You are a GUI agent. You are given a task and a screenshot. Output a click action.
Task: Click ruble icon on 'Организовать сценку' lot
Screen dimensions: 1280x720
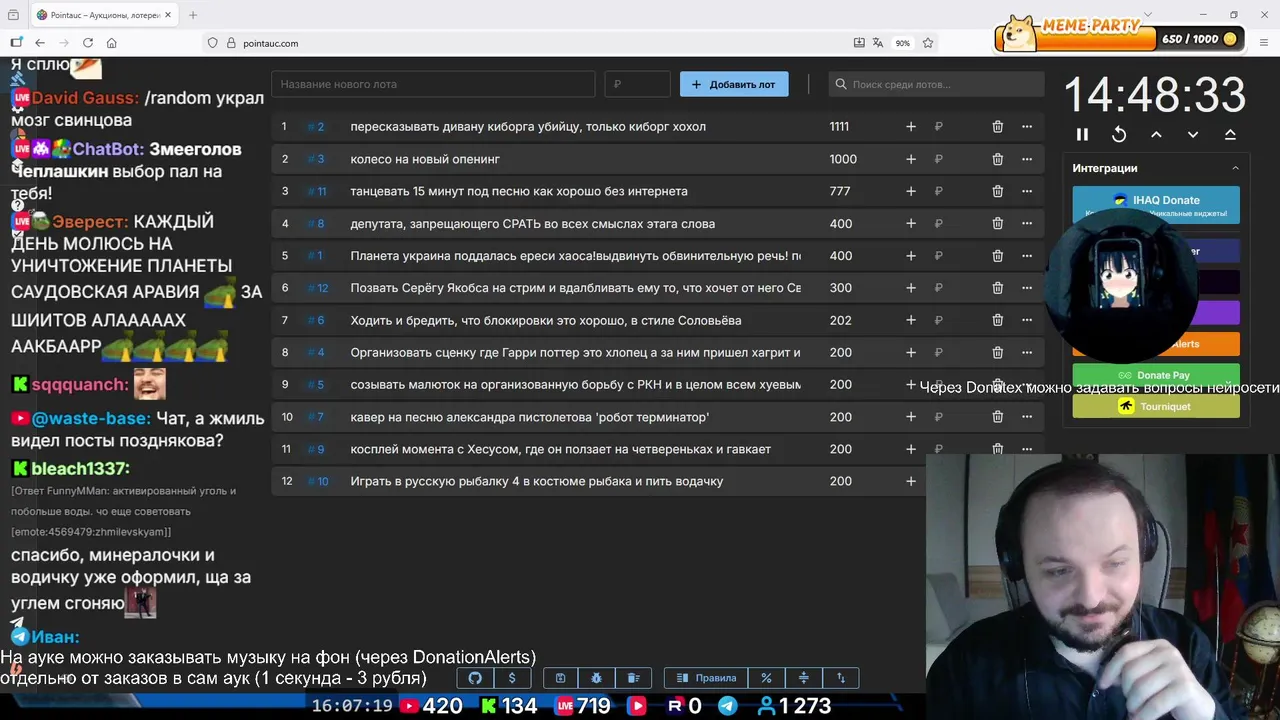[x=938, y=353]
